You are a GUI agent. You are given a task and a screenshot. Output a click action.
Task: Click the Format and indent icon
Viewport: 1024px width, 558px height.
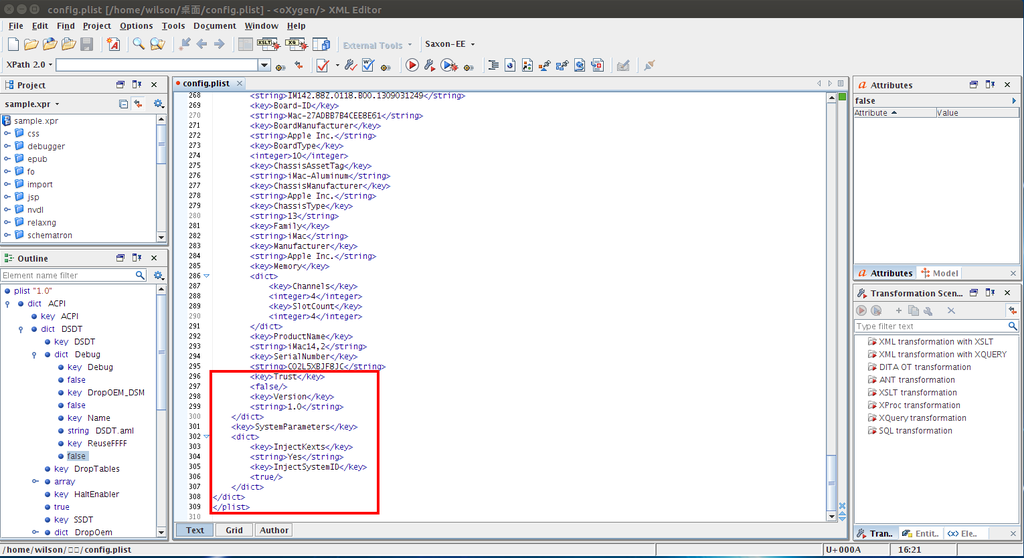point(493,65)
